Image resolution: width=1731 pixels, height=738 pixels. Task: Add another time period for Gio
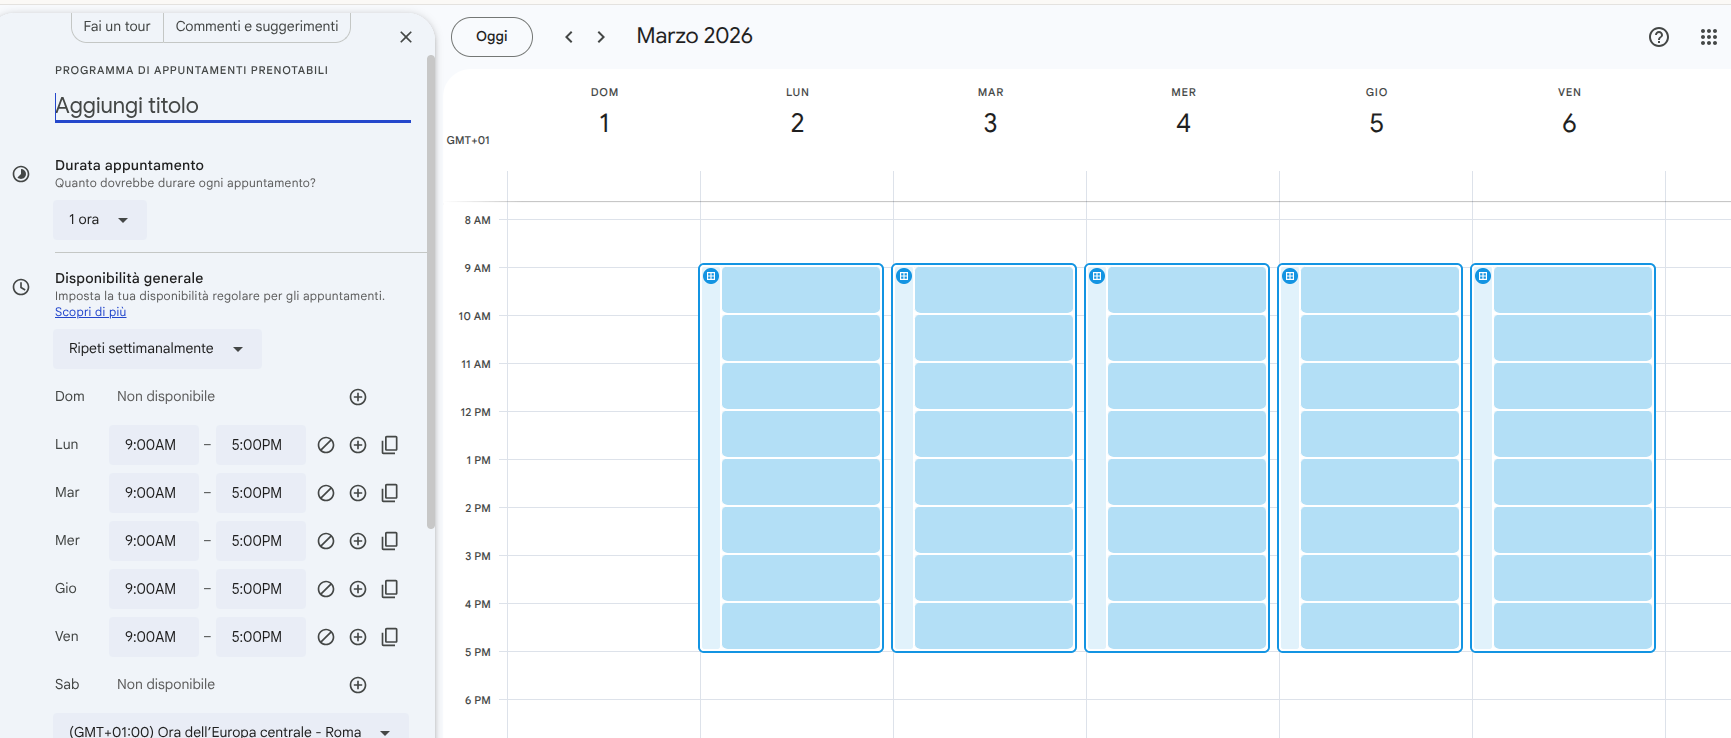[358, 589]
